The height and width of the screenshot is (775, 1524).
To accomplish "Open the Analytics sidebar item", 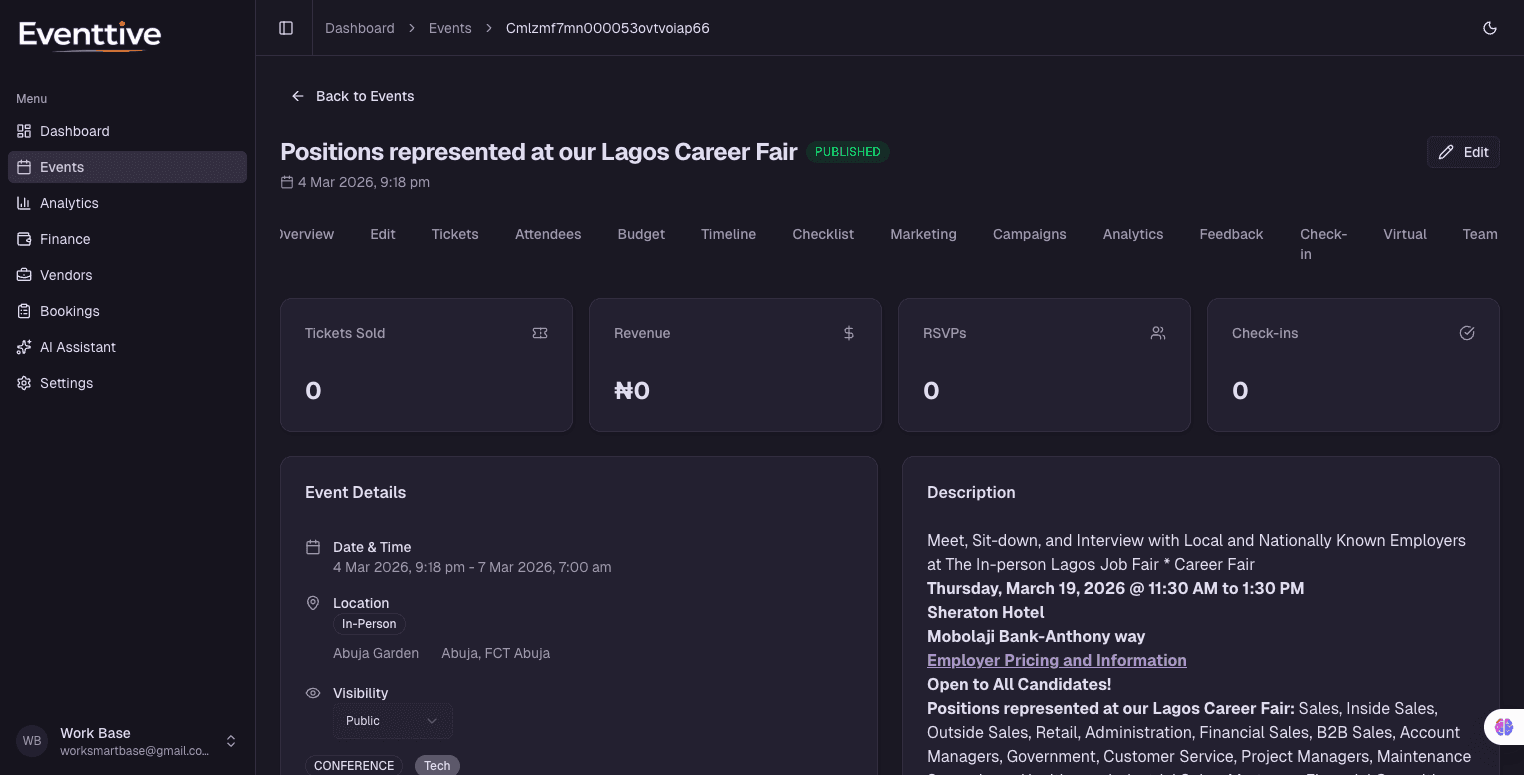I will coord(69,203).
